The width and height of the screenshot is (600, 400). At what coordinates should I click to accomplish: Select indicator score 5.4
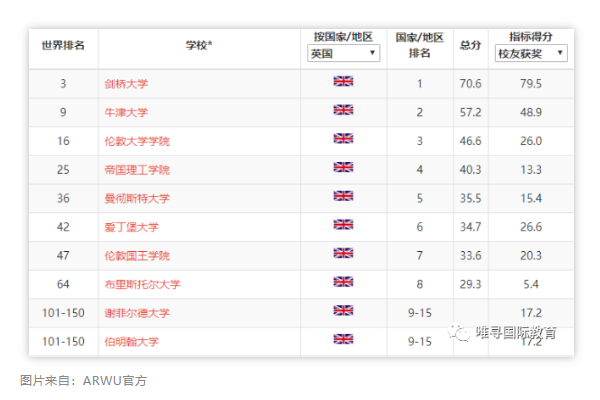point(531,284)
